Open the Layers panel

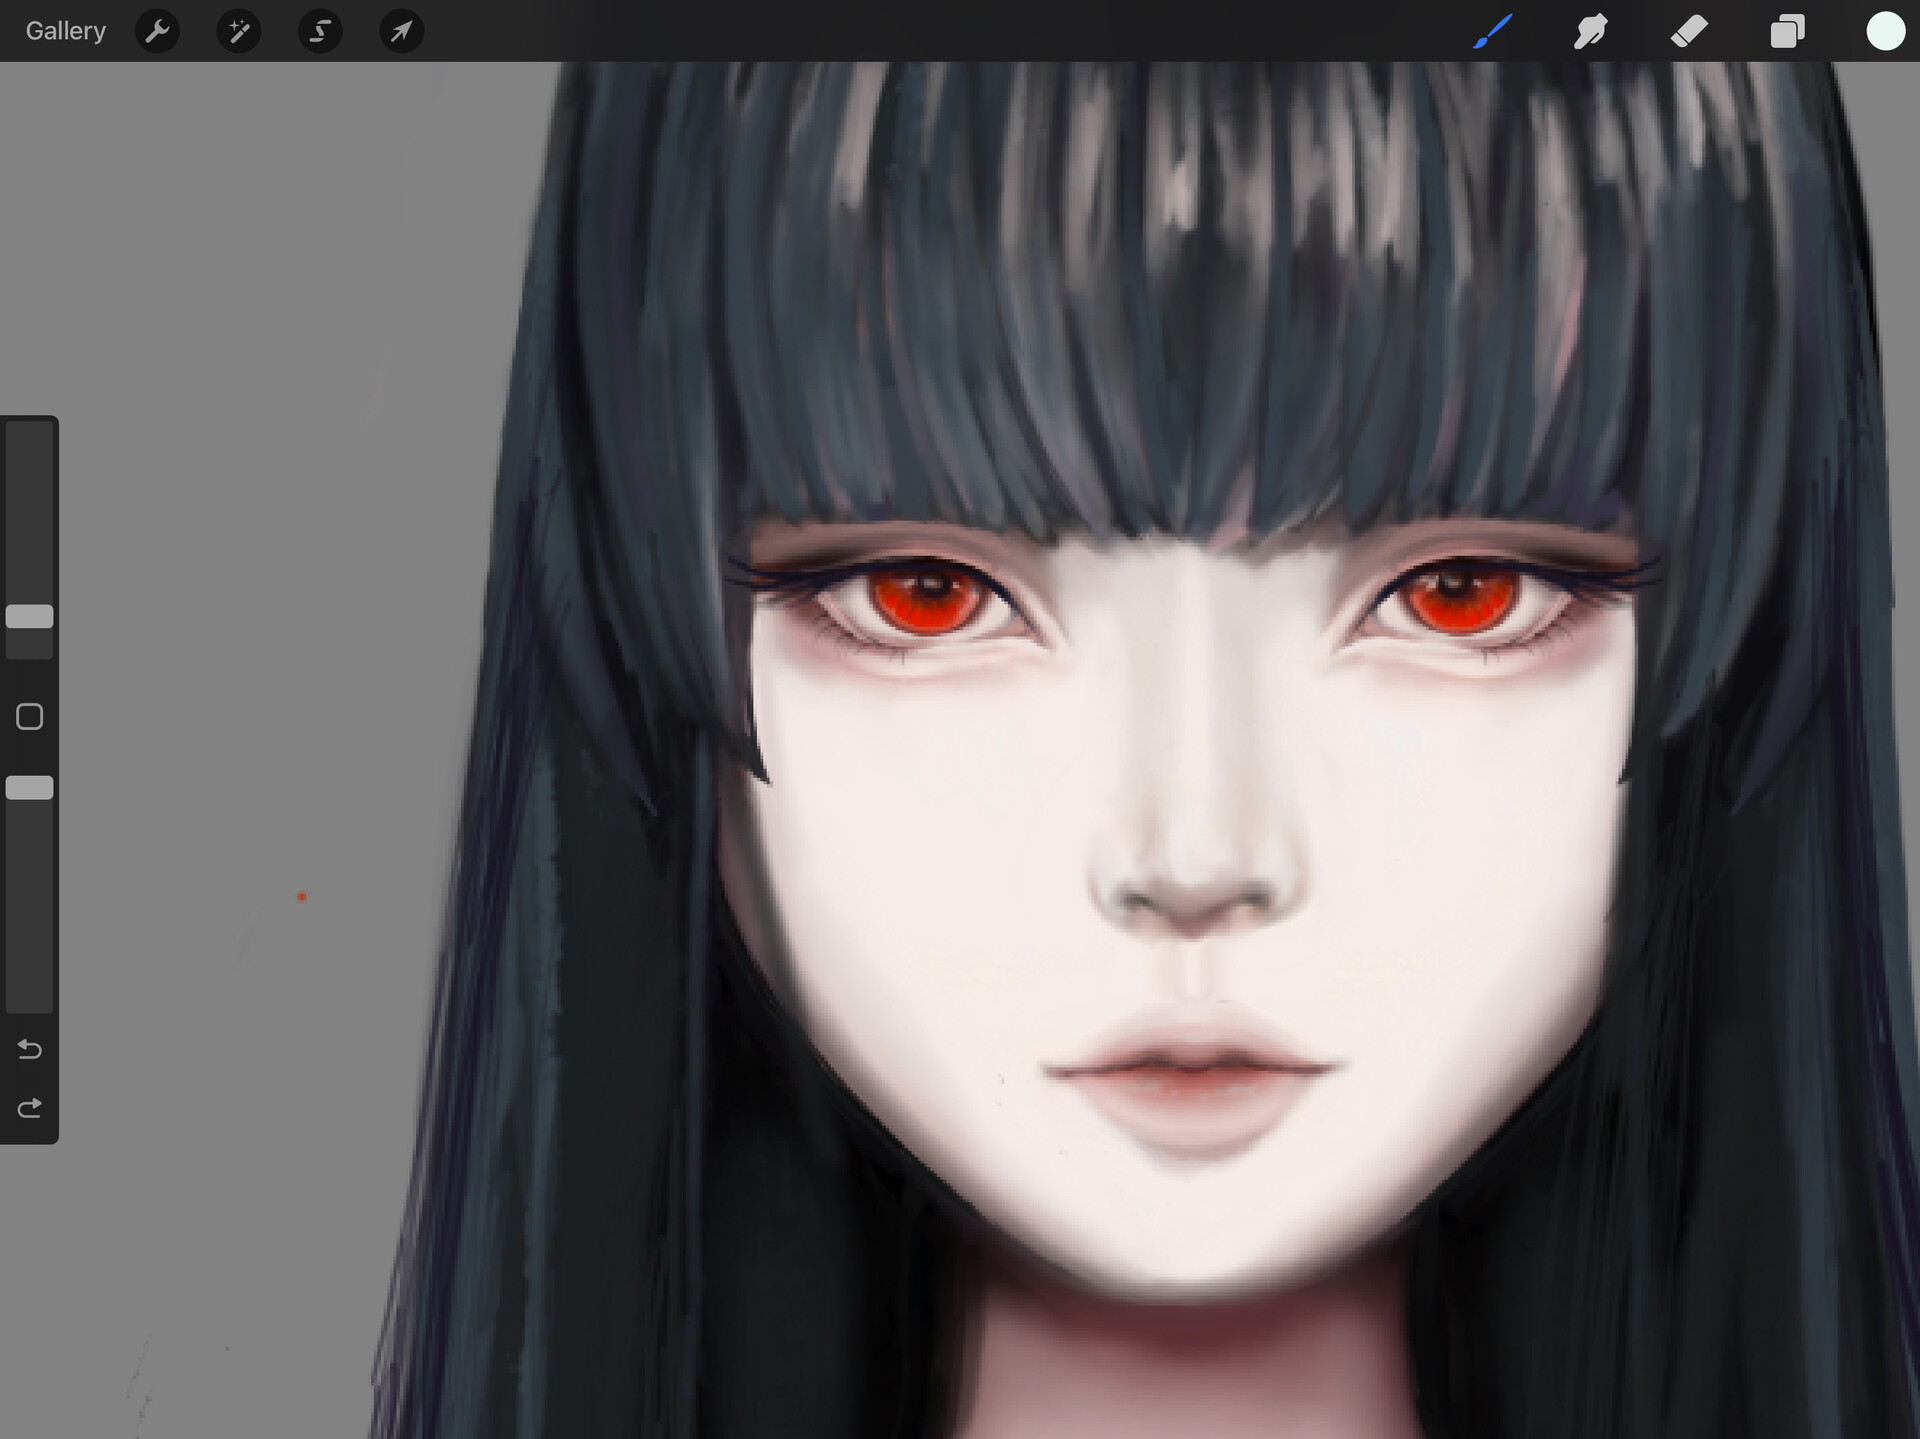(1788, 30)
